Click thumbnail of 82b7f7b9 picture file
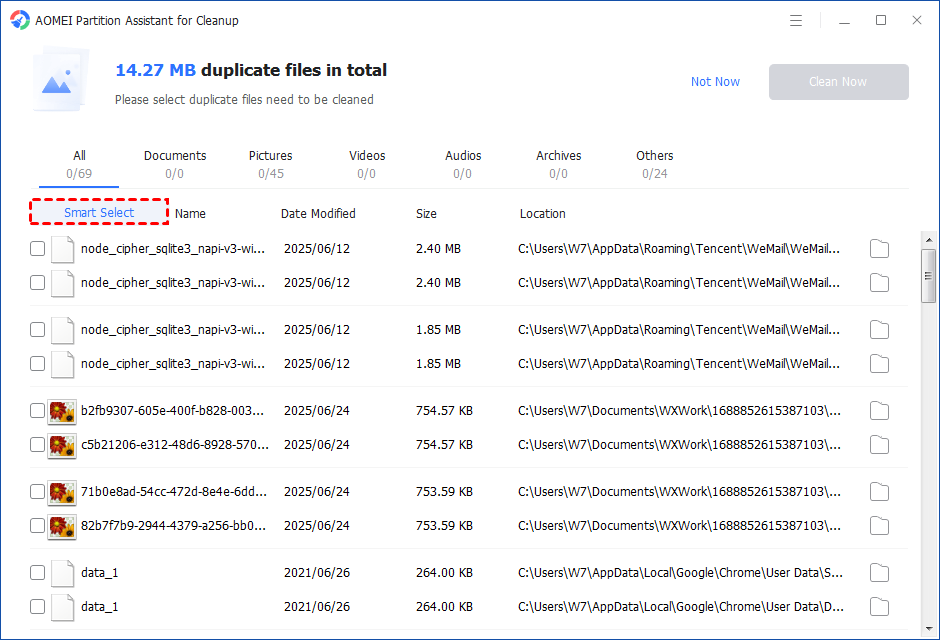The image size is (940, 640). [x=62, y=527]
